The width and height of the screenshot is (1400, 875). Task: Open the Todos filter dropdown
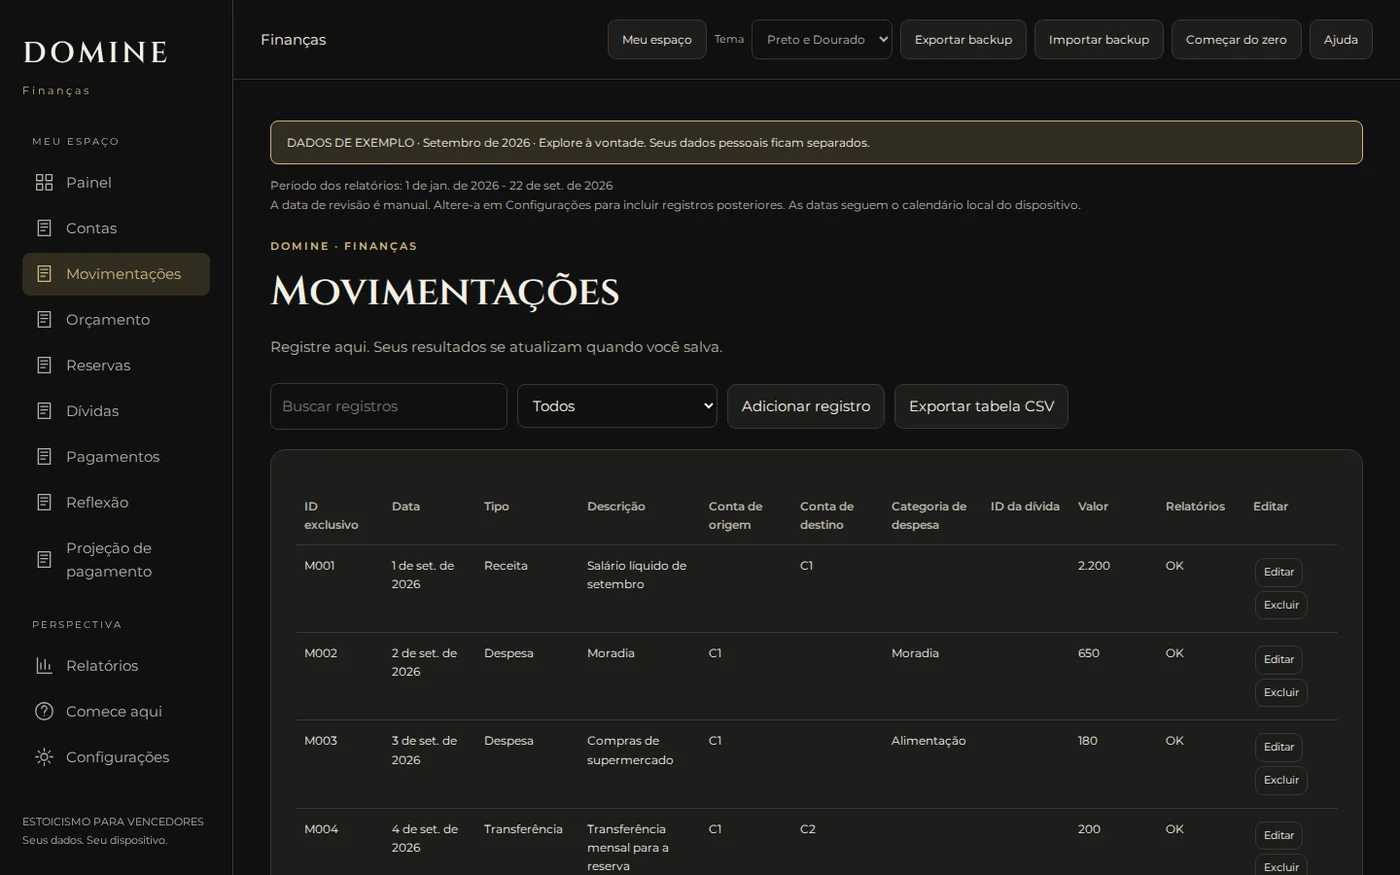tap(617, 406)
